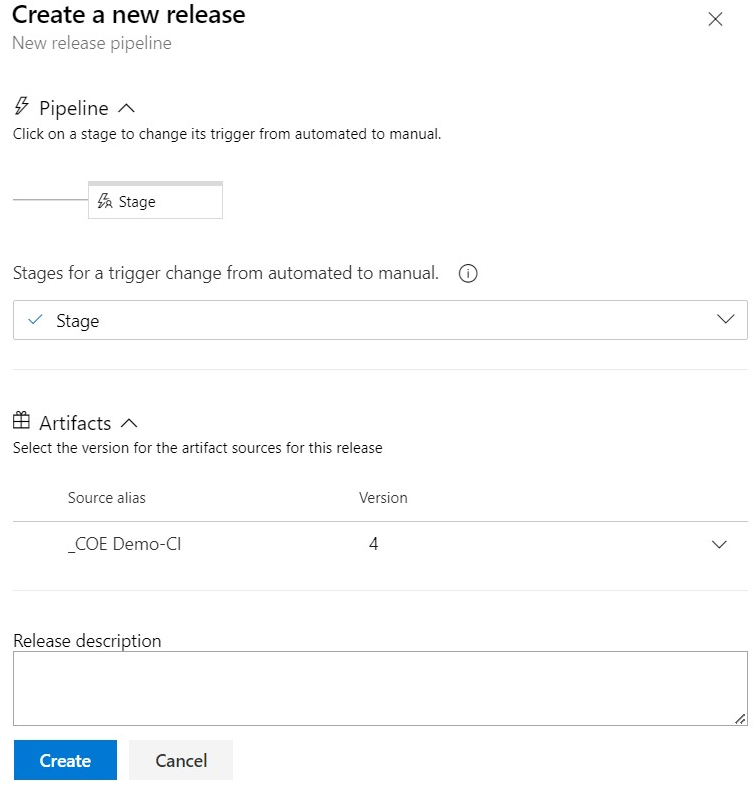Click the Pipeline lightning bolt icon
Screen dimensions: 755x789
(22, 107)
